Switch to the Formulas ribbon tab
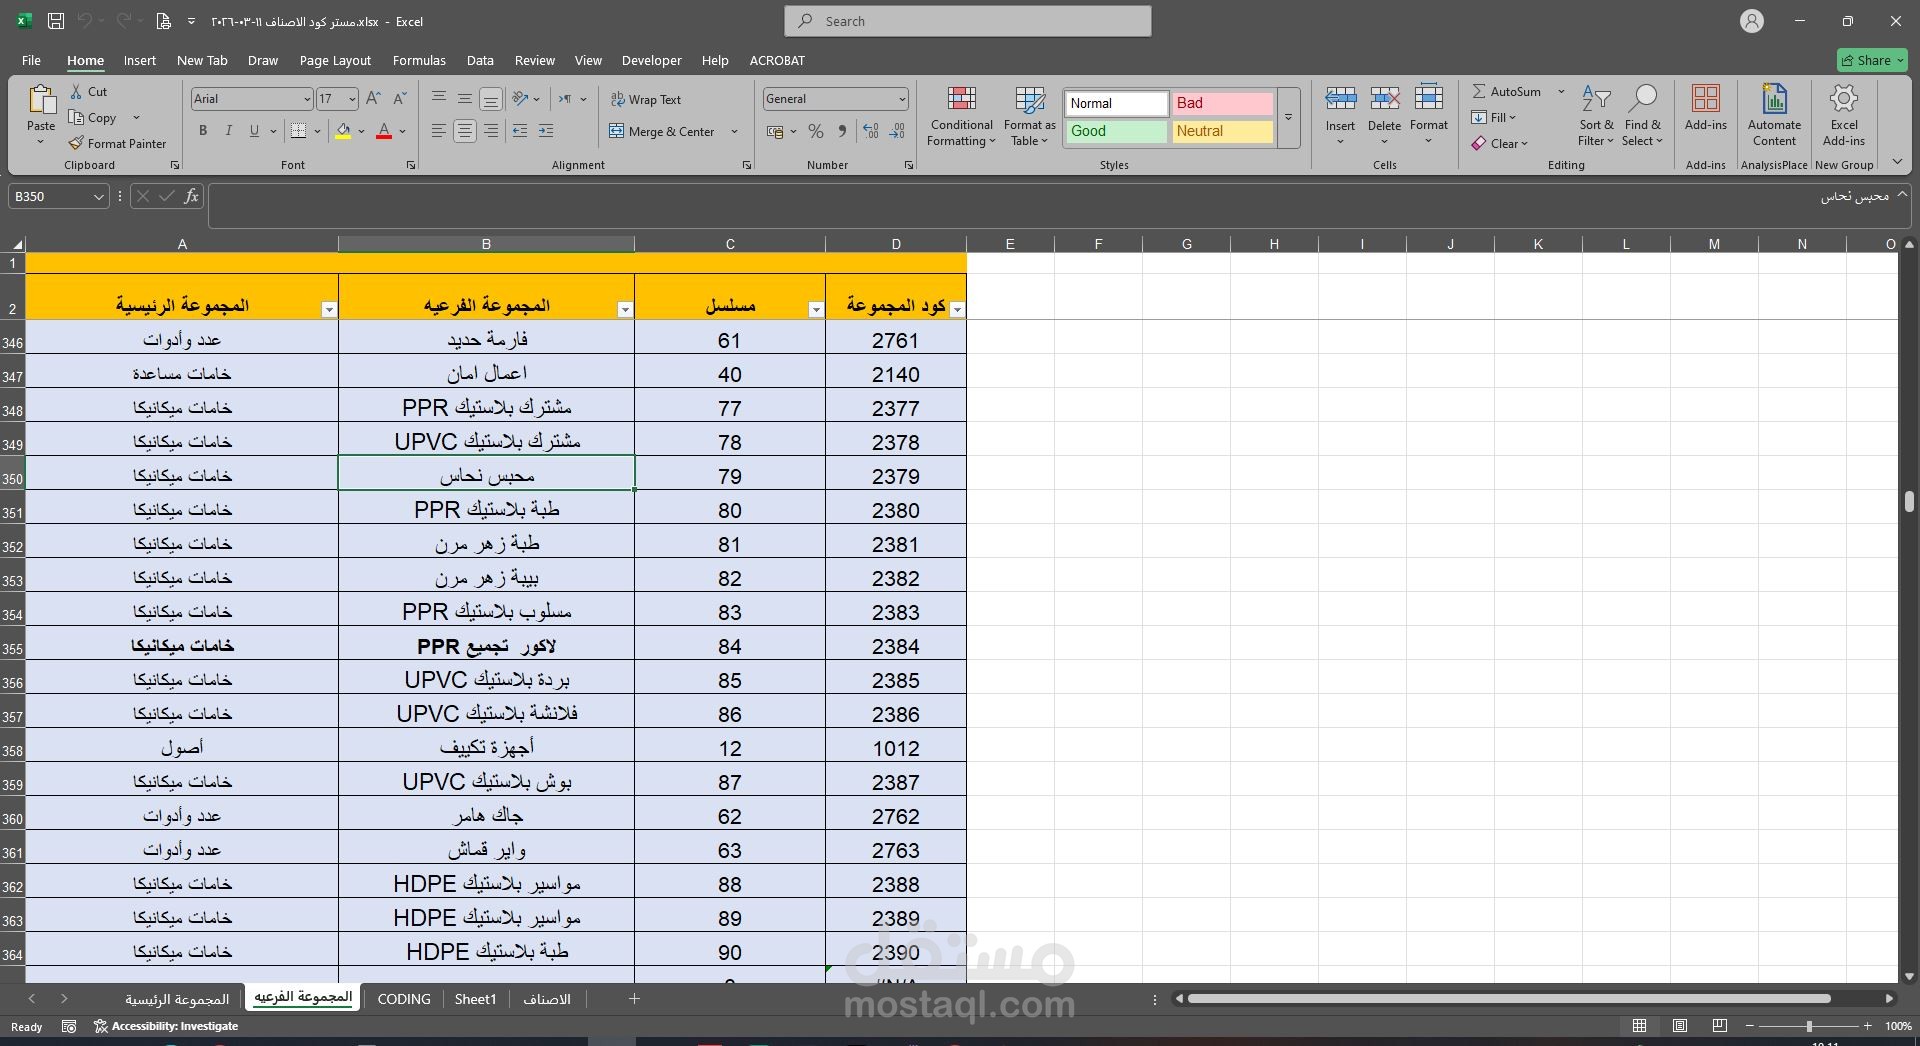 [x=419, y=60]
